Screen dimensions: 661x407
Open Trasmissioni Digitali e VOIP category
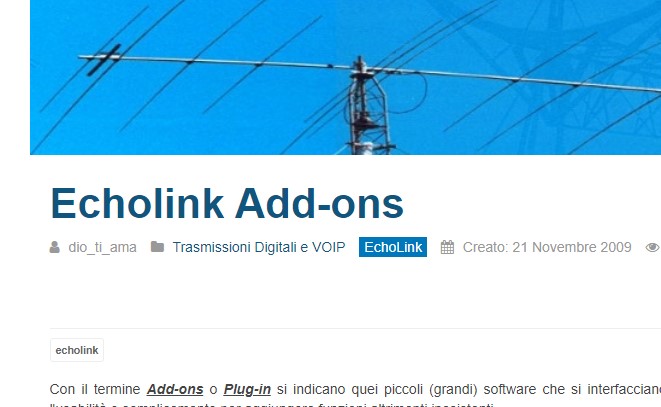pos(259,247)
